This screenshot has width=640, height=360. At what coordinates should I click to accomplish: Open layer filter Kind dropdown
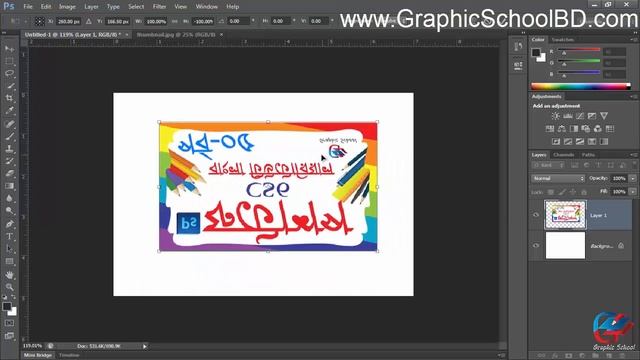[x=548, y=165]
